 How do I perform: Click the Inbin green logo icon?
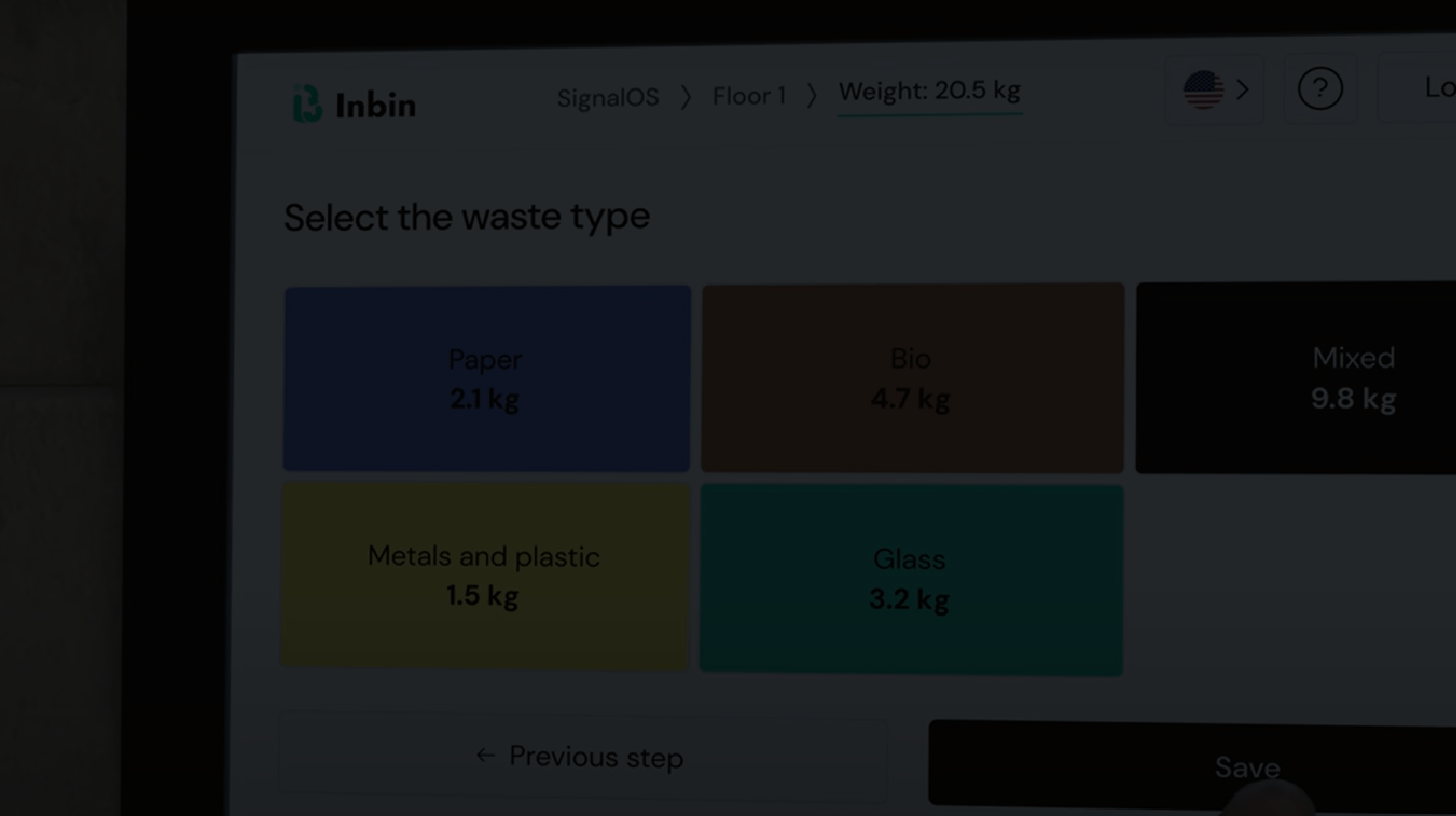coord(307,104)
